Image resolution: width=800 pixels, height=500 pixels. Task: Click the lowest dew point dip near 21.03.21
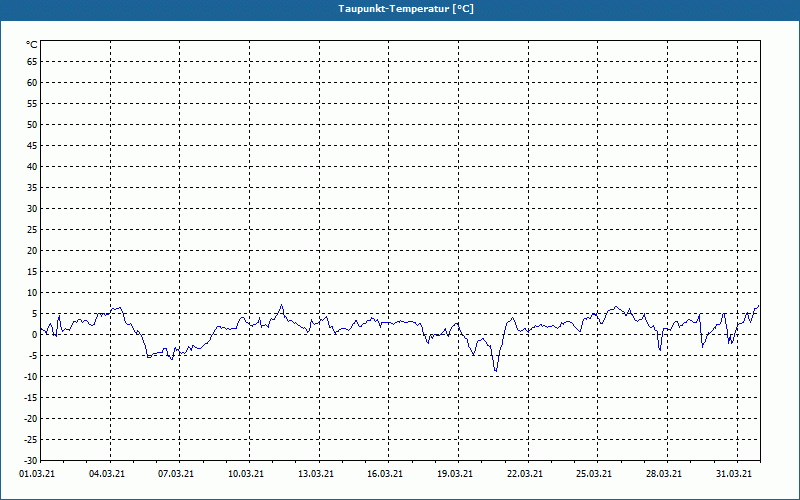(496, 370)
